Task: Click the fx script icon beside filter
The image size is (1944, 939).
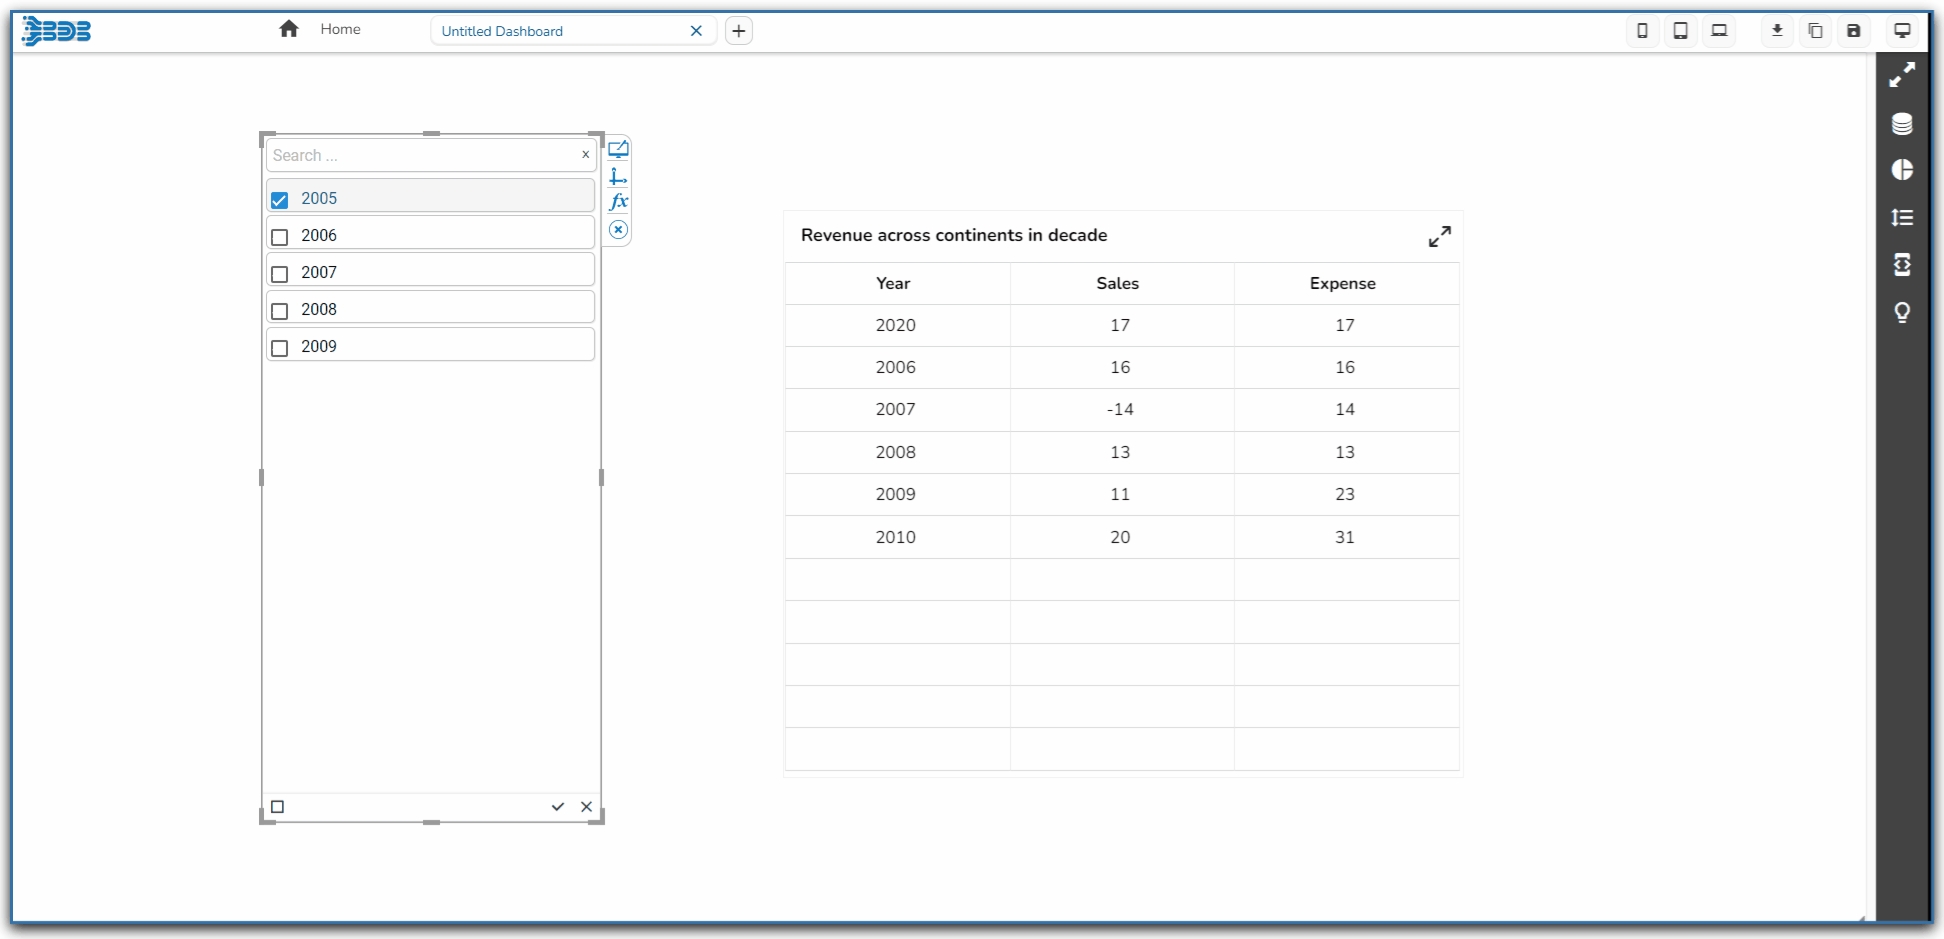Action: pos(618,202)
